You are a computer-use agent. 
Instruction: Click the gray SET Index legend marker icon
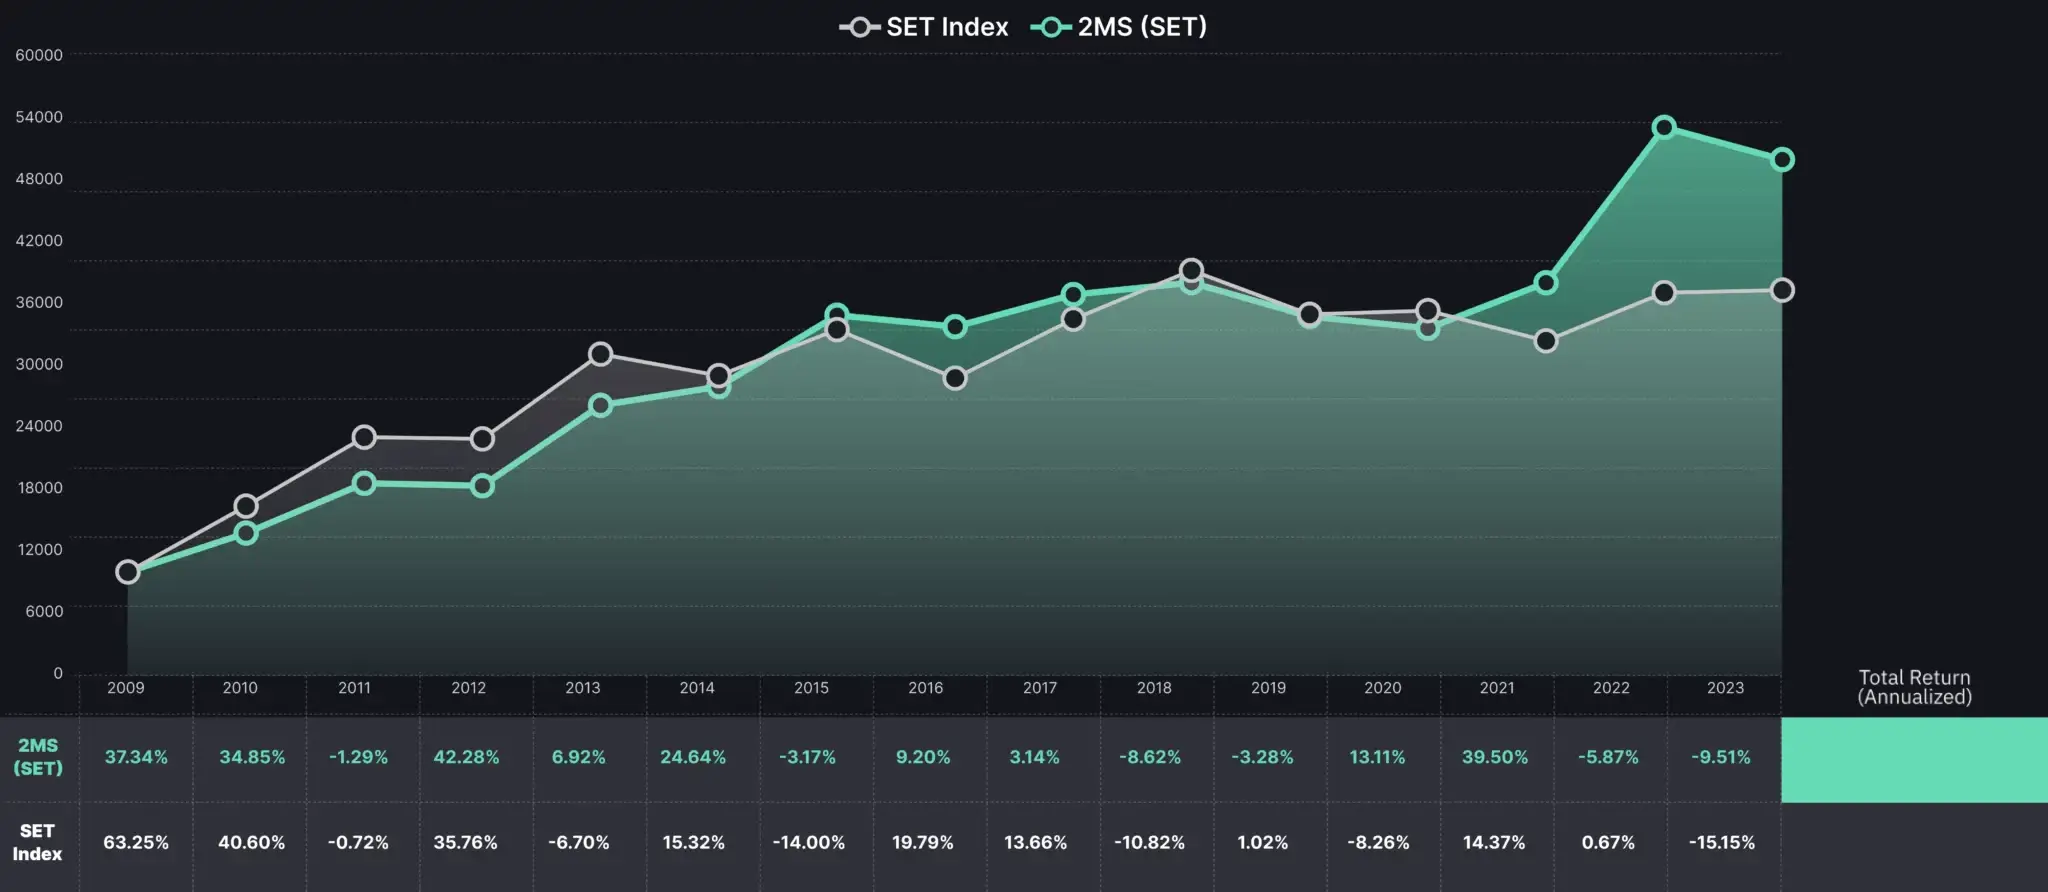click(859, 27)
